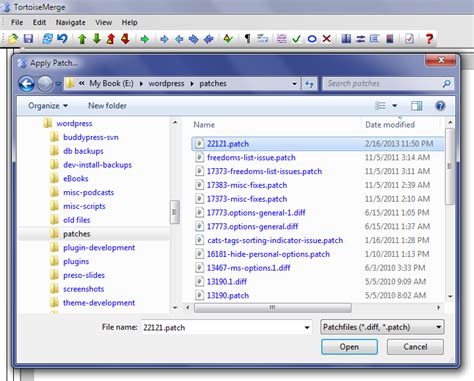The width and height of the screenshot is (474, 381).
Task: Select the buddypress-svn folder
Action: coord(91,137)
